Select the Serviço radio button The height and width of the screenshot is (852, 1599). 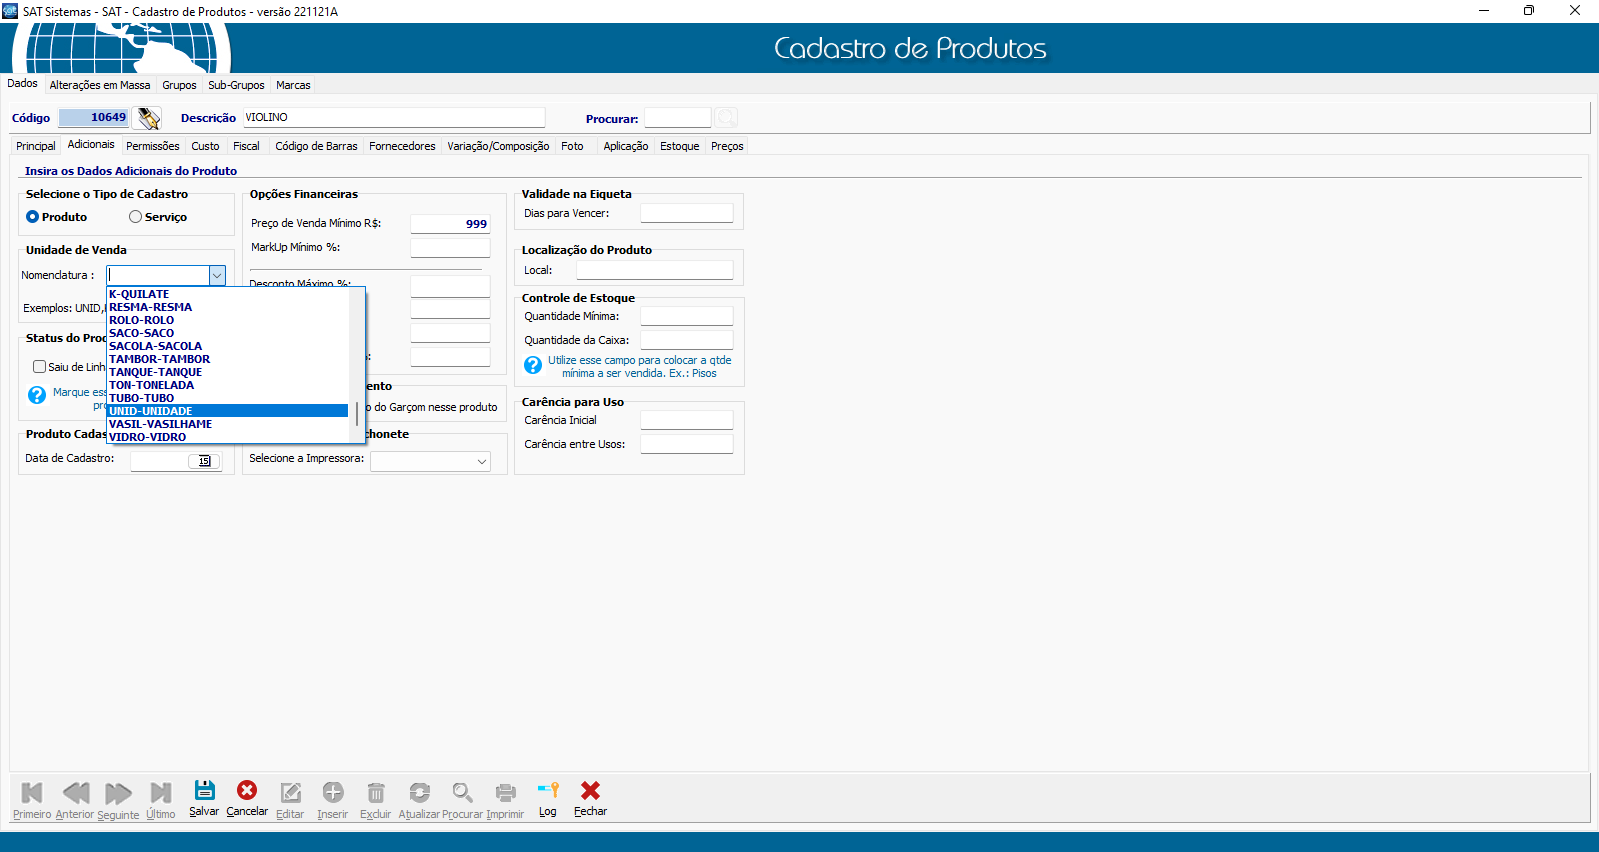(135, 217)
